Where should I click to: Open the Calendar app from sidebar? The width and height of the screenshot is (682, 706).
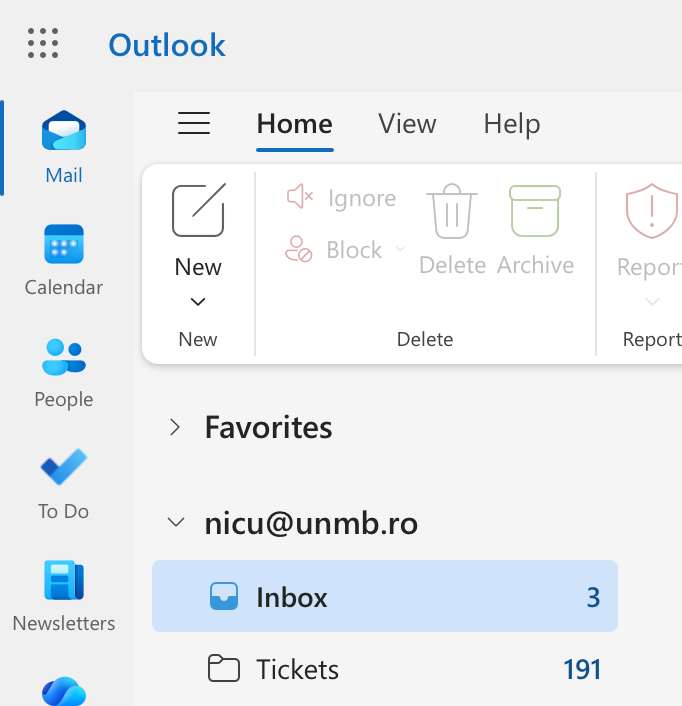(64, 244)
